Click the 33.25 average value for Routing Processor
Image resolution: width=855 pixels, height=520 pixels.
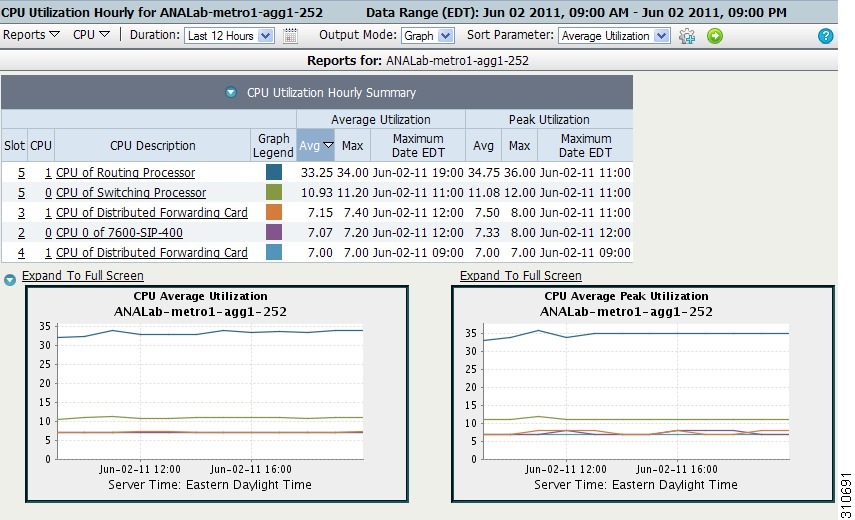[317, 173]
